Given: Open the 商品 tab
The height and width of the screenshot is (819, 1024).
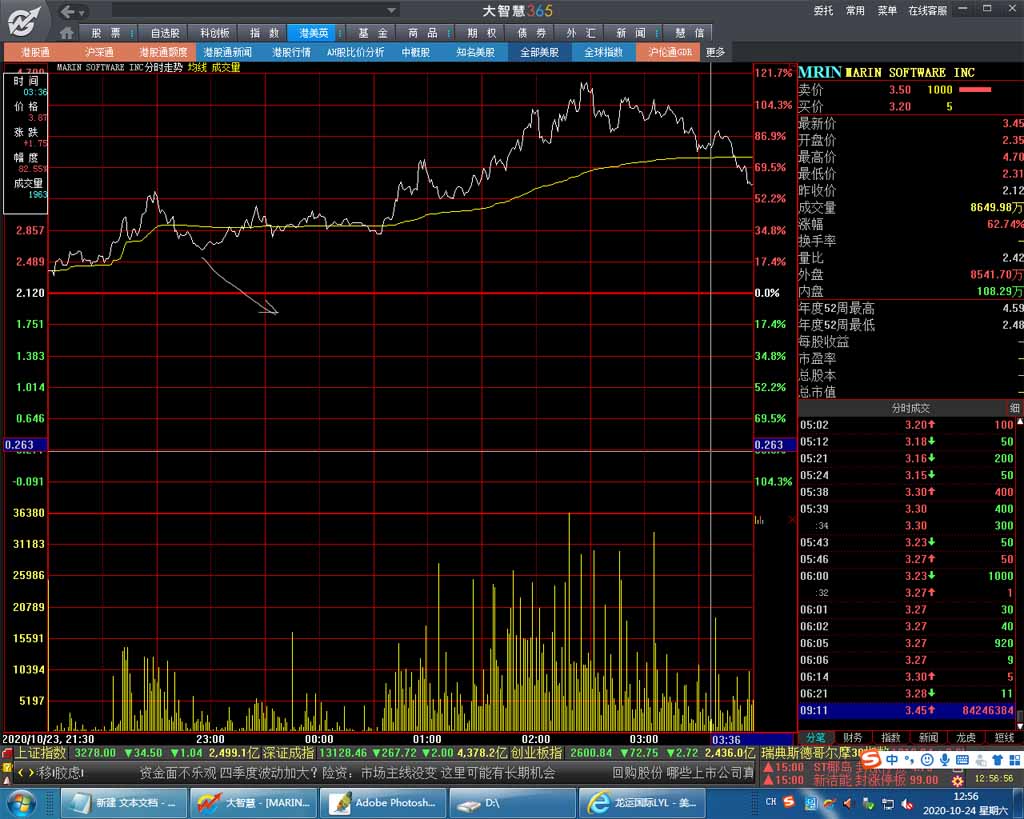Looking at the screenshot, I should coord(423,33).
